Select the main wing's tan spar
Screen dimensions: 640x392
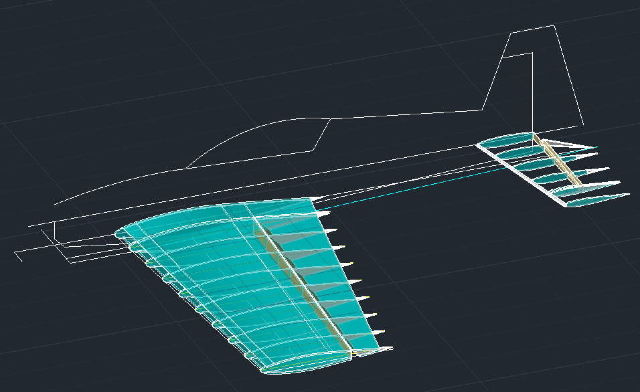(x=302, y=286)
